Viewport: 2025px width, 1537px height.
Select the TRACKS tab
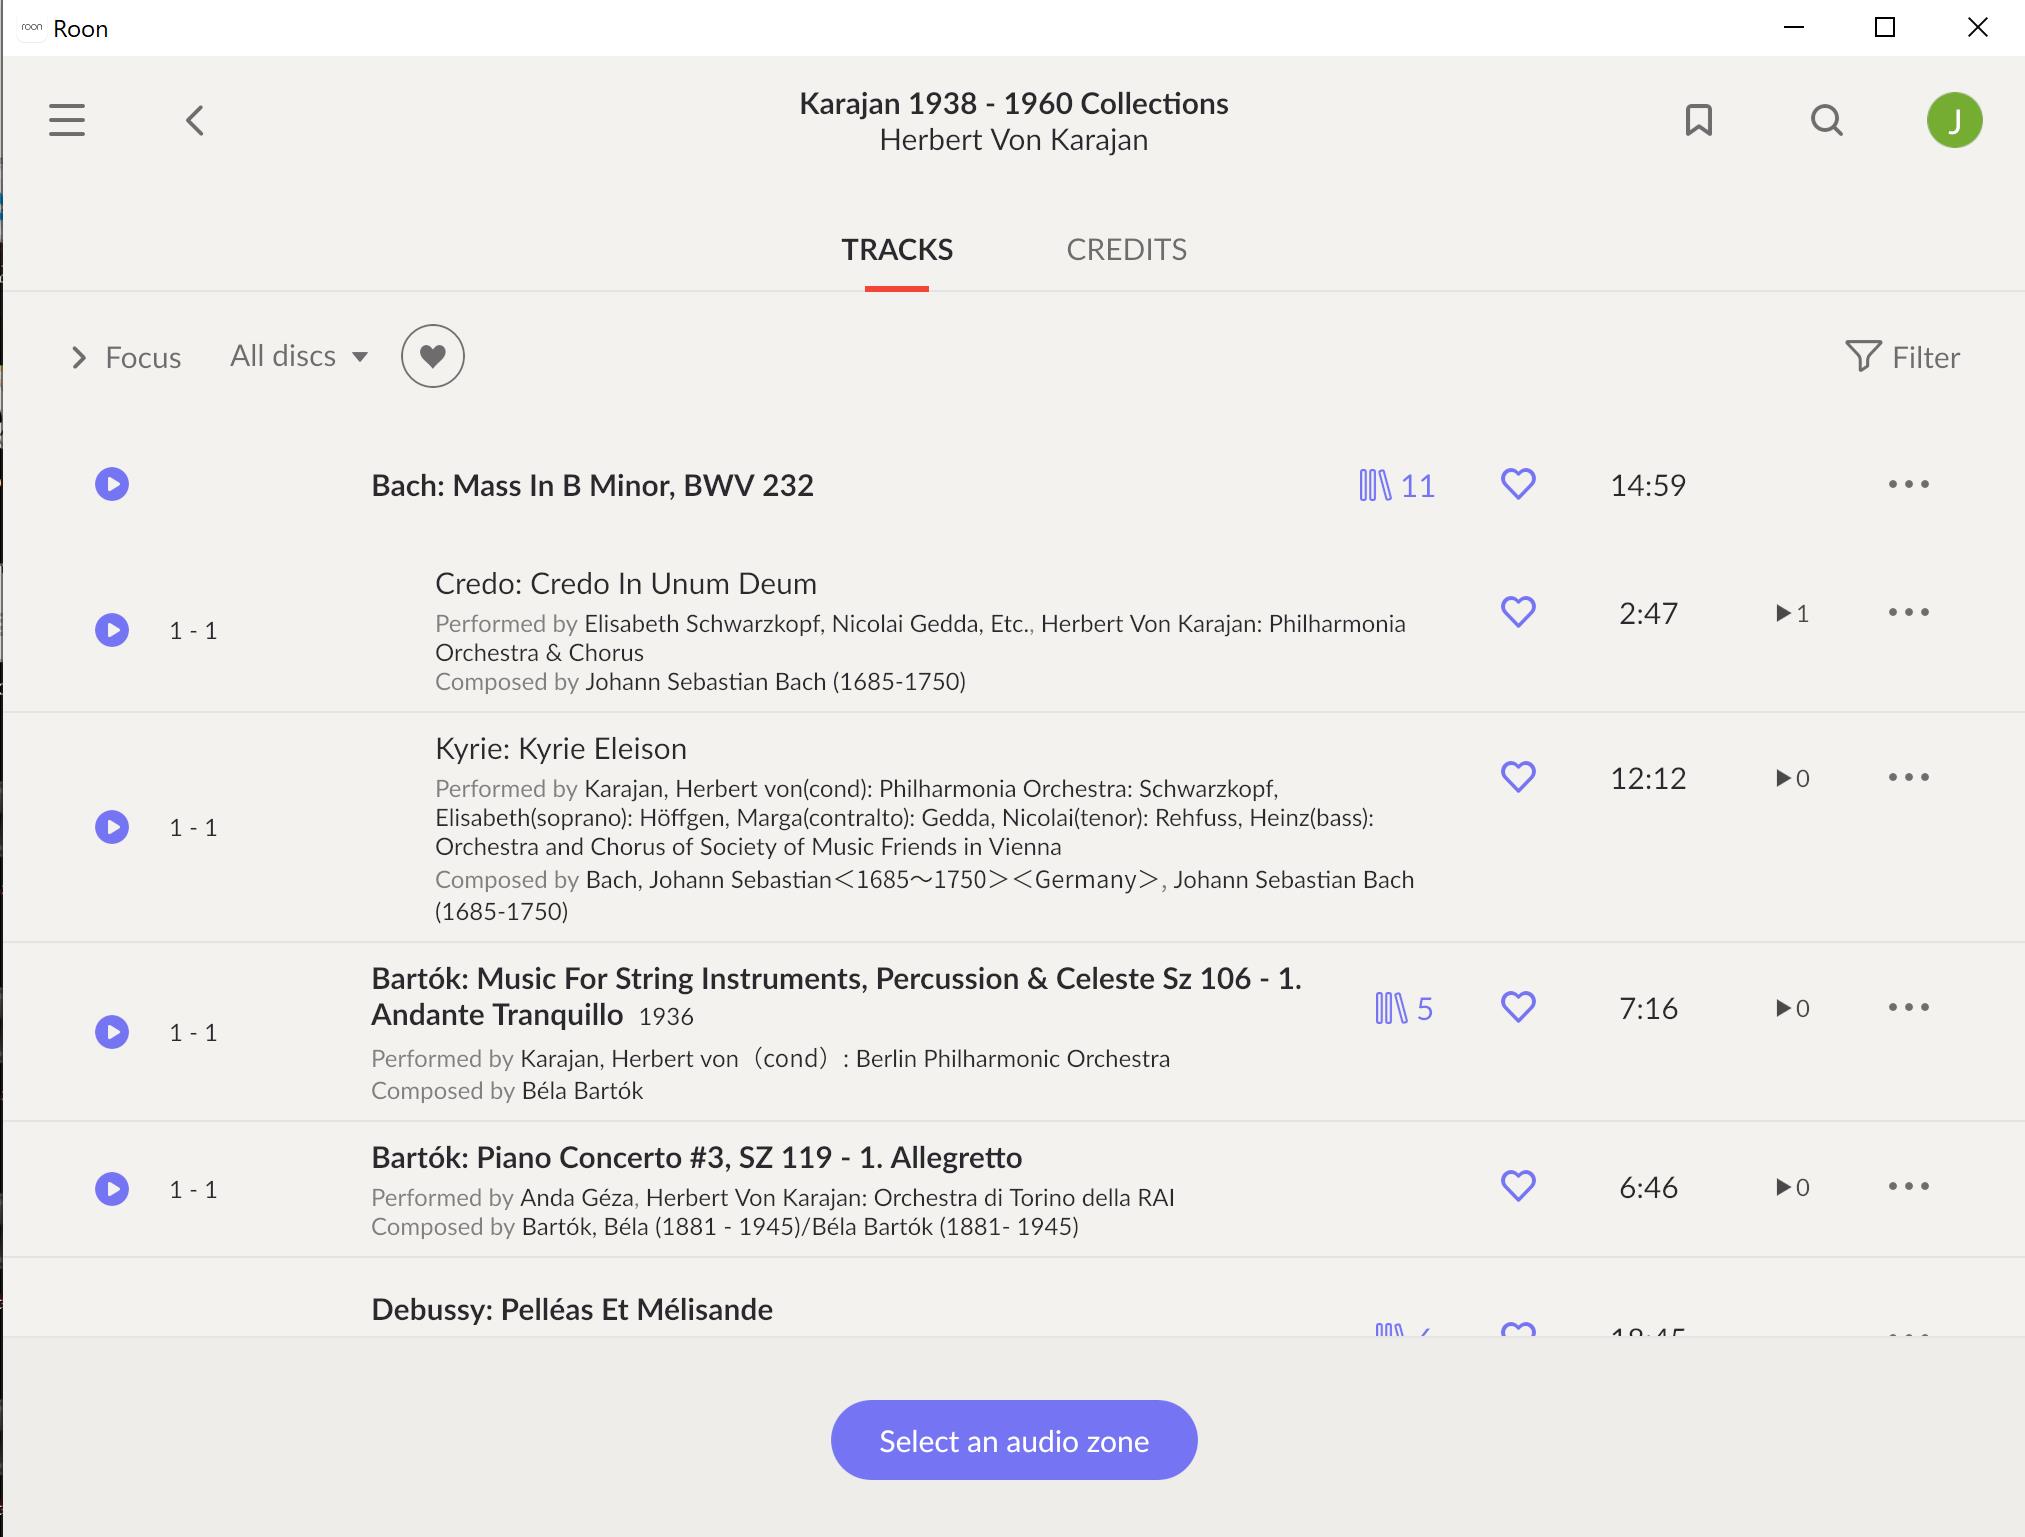pyautogui.click(x=896, y=249)
